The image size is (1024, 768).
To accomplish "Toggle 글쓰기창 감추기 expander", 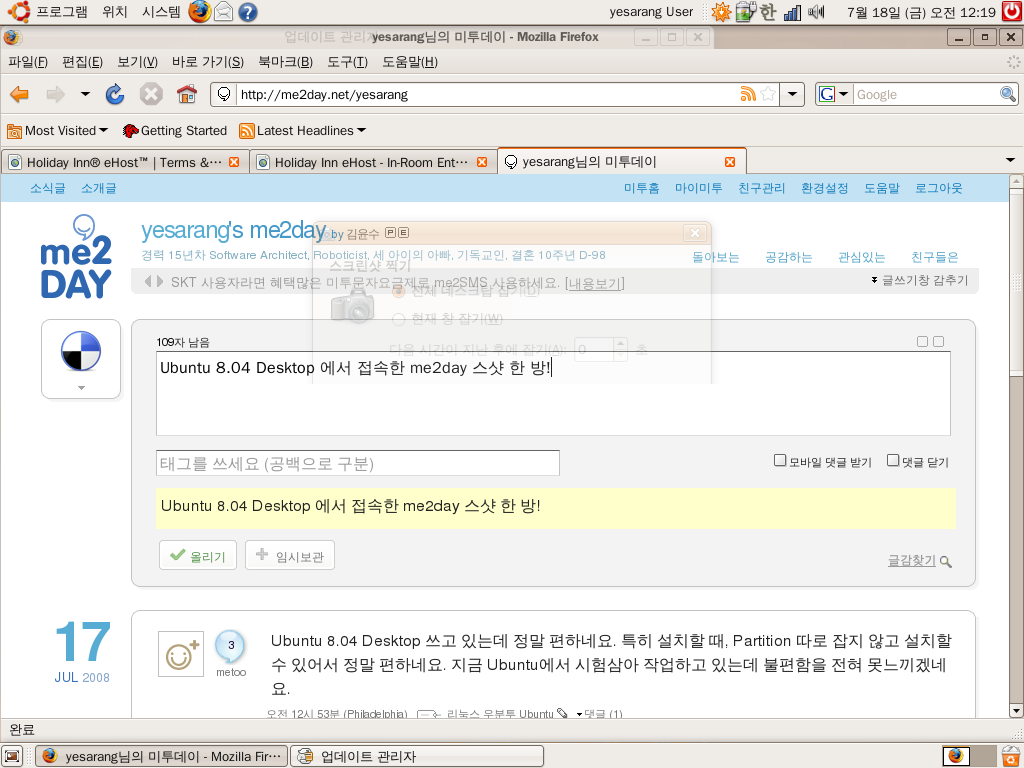I will pos(920,280).
